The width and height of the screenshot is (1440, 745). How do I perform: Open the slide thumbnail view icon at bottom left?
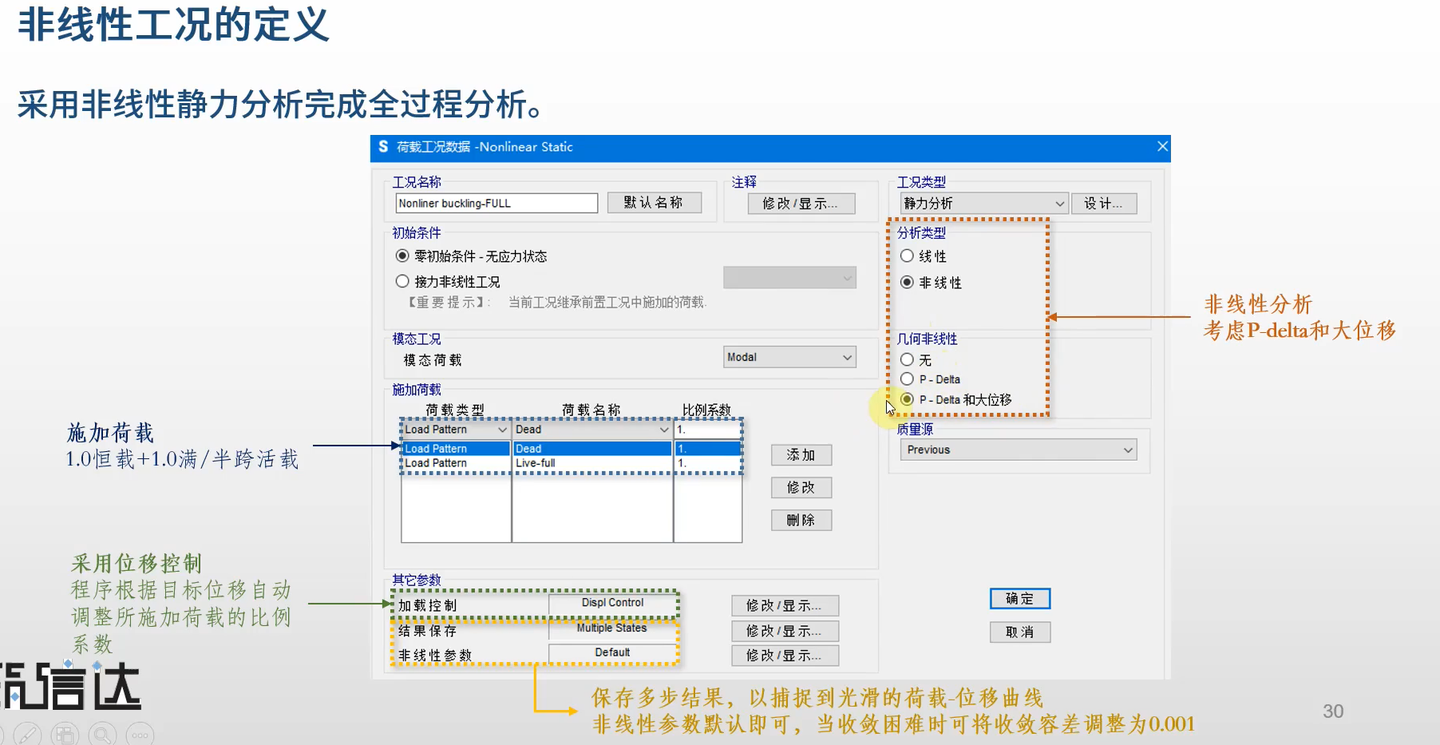[x=65, y=733]
